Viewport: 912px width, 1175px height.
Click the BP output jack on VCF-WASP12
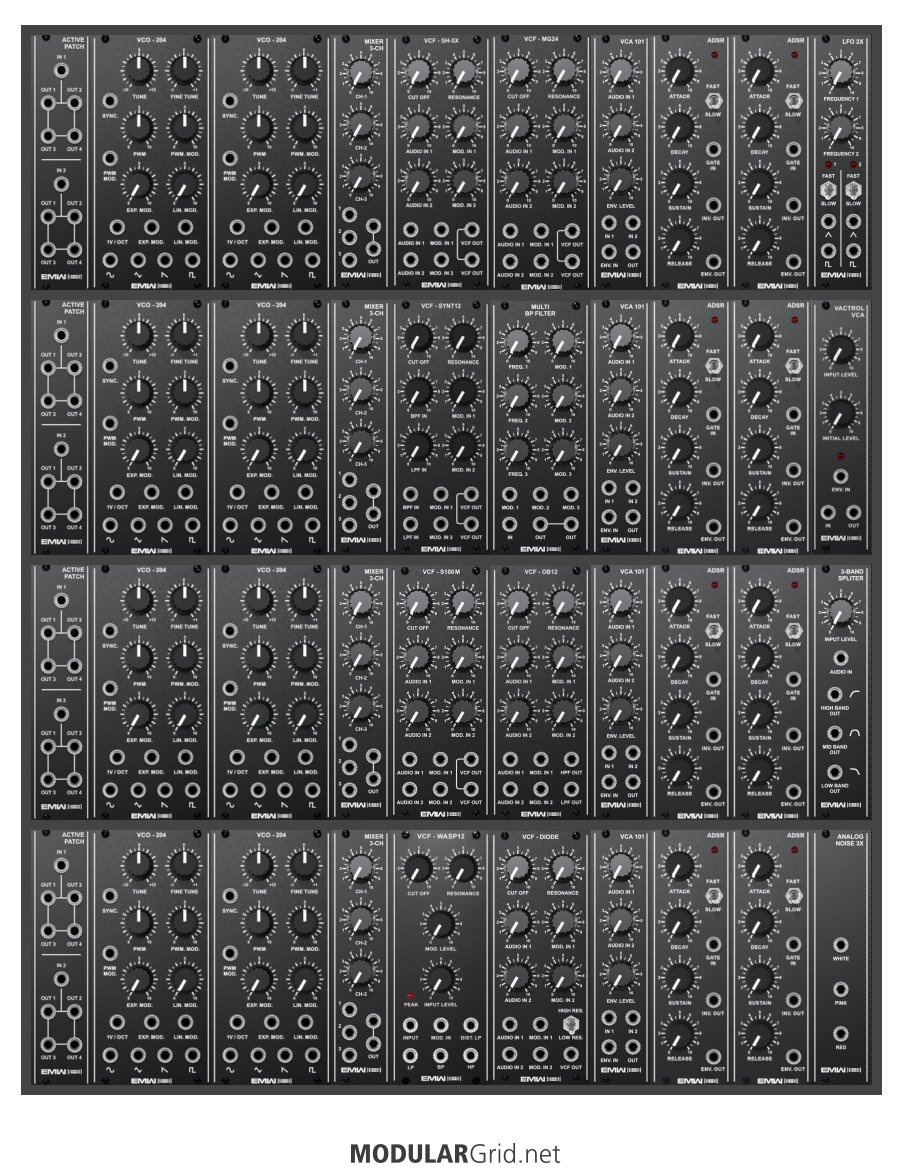(x=441, y=1055)
